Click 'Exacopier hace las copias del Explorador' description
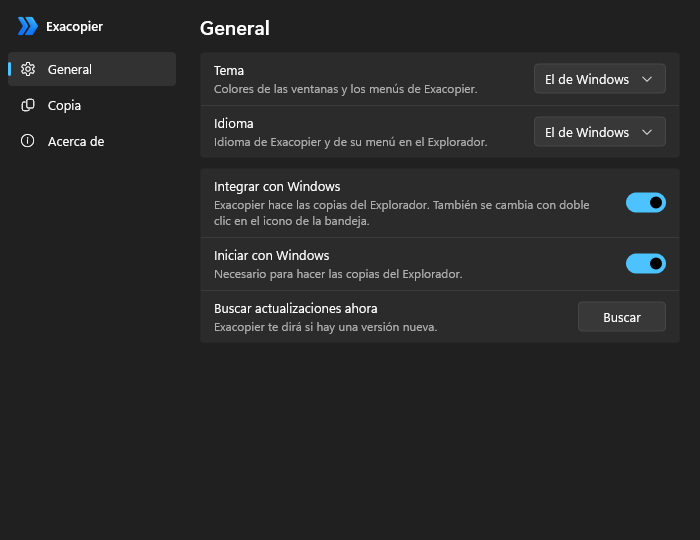The image size is (700, 540). click(402, 213)
